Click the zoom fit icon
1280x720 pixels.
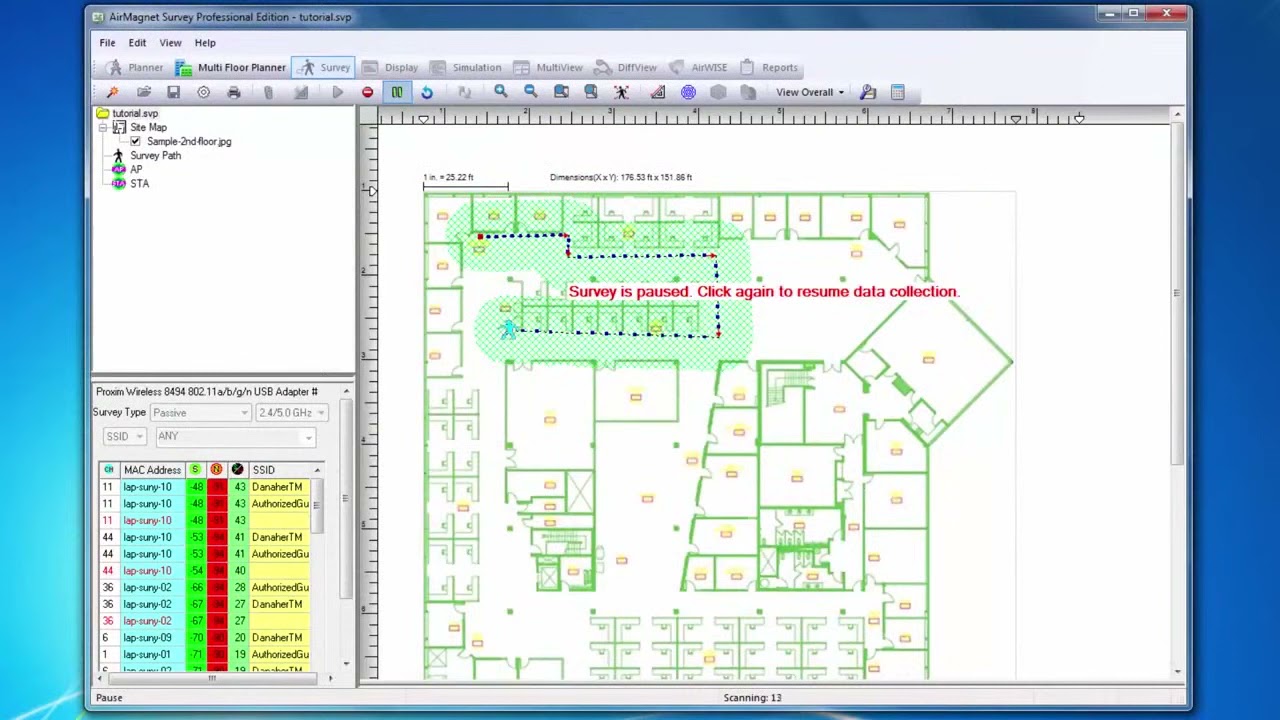click(590, 92)
